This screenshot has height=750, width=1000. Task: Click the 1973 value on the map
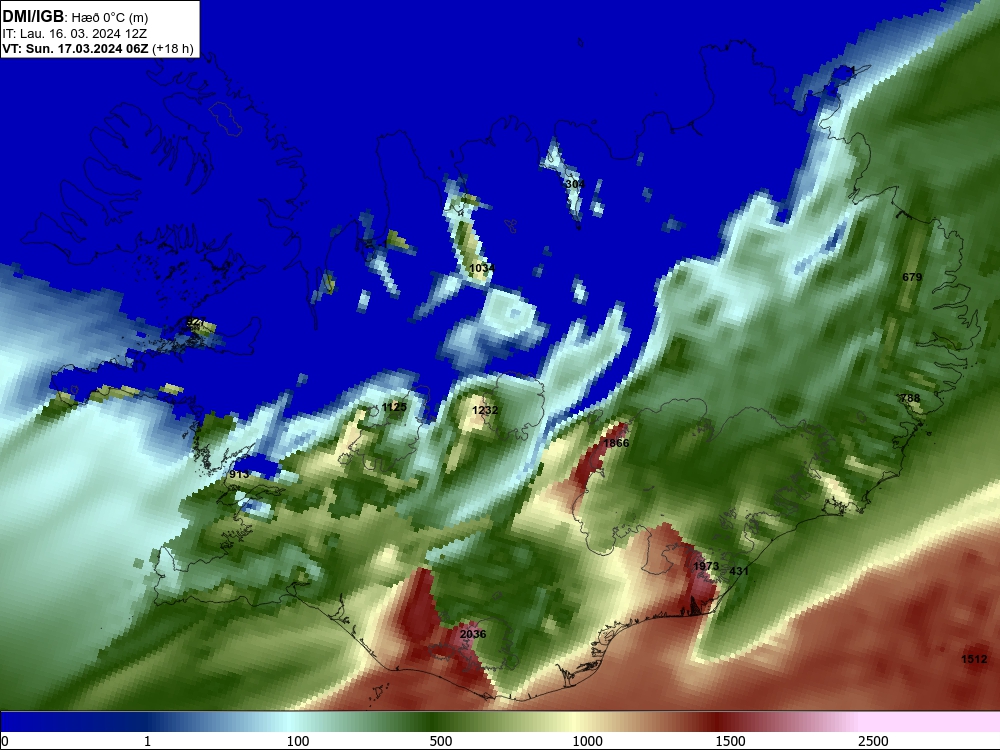706,566
